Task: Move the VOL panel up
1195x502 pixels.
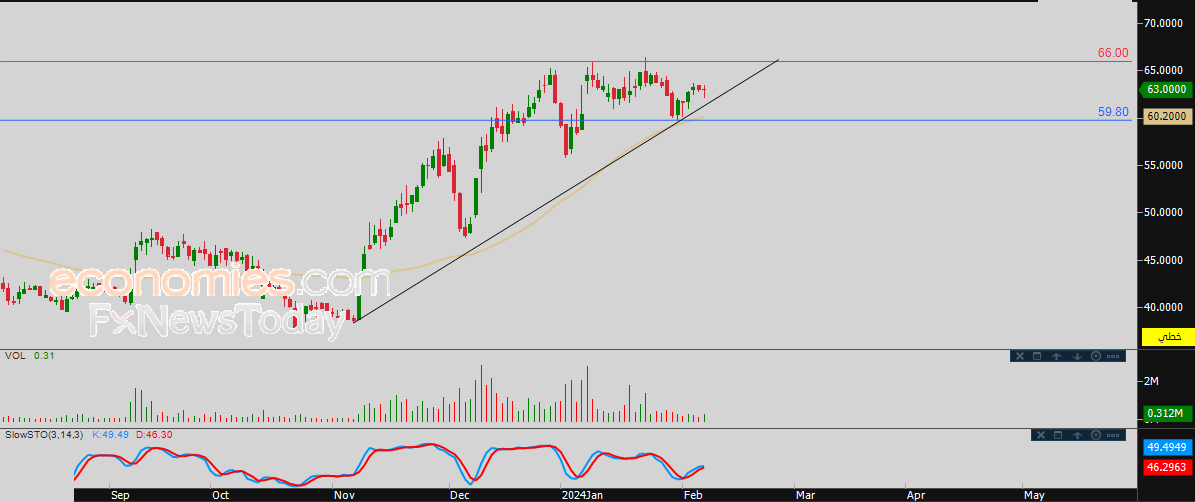Action: coord(1057,356)
